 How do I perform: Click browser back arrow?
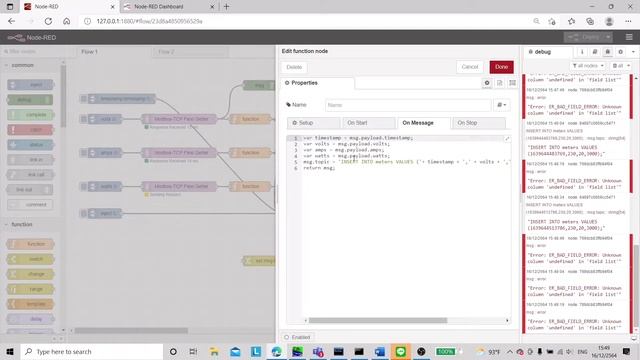(11, 21)
